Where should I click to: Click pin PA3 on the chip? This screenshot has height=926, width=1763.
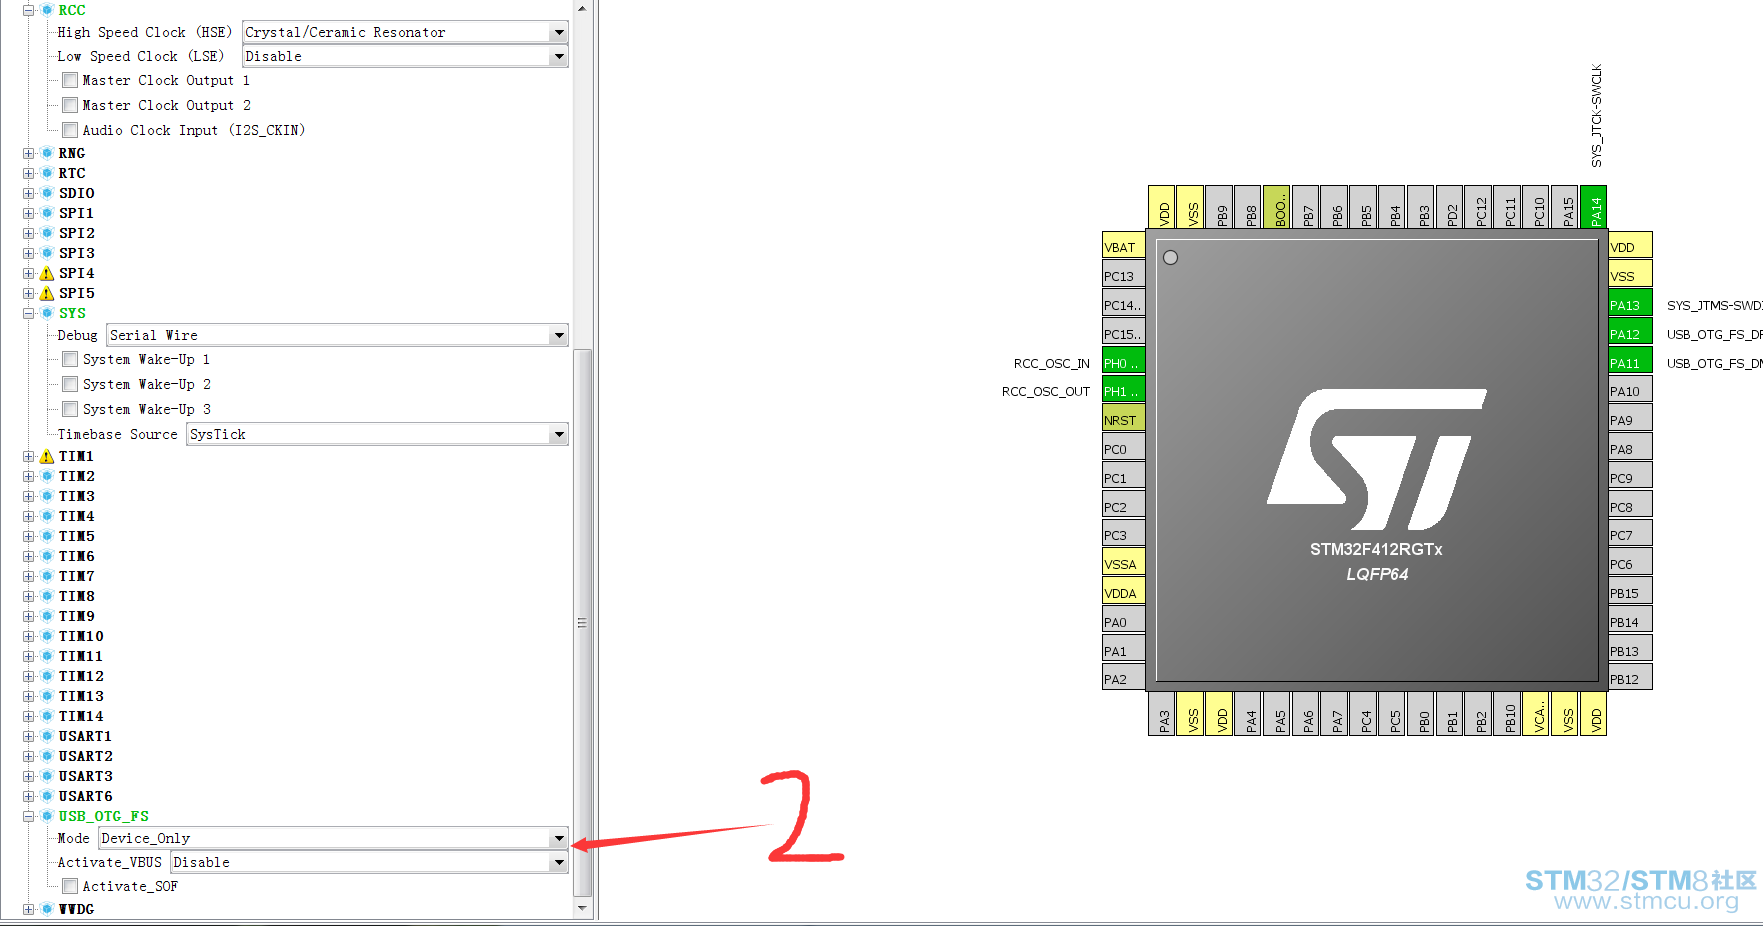(x=1161, y=713)
